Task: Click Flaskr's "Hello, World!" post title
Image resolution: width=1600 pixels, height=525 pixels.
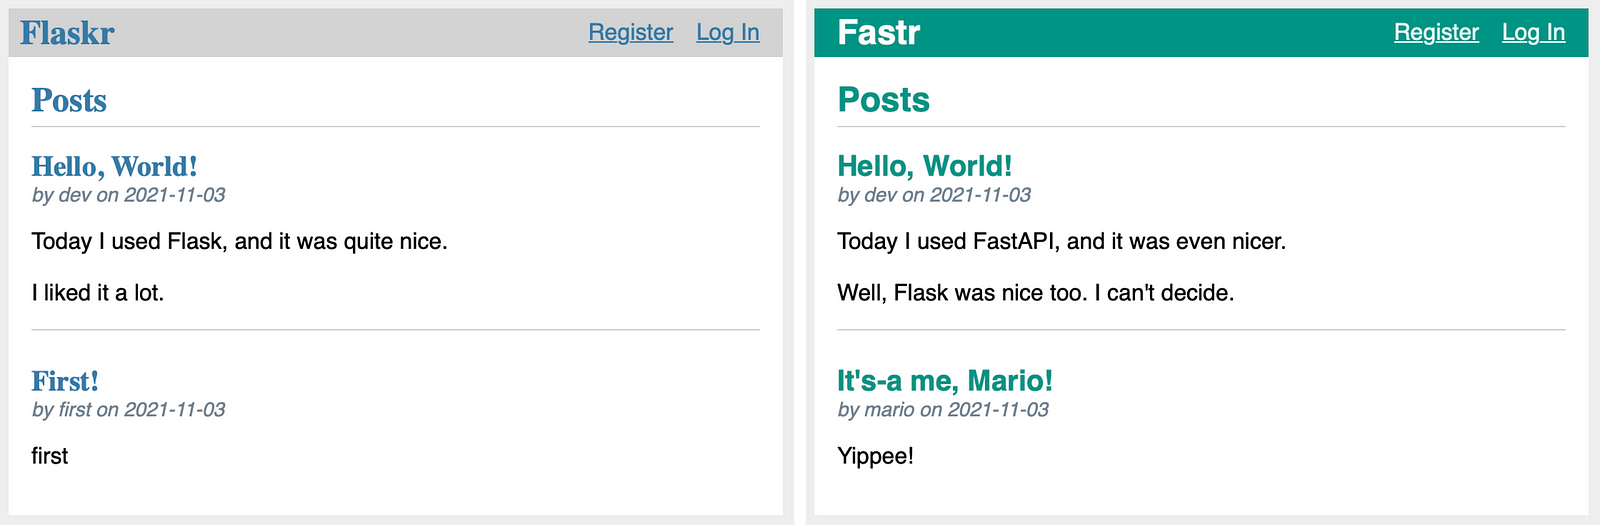Action: [x=114, y=166]
